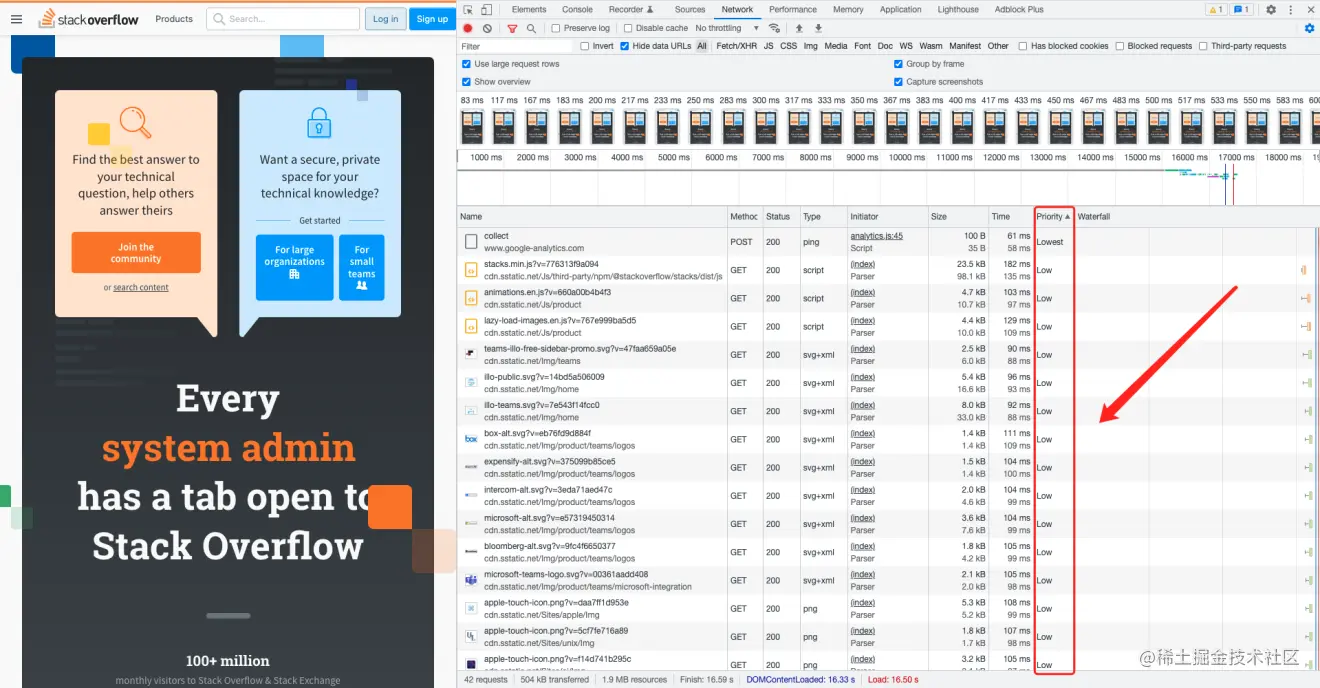Open the Lighthouse tab
This screenshot has width=1320, height=688.
[958, 9]
